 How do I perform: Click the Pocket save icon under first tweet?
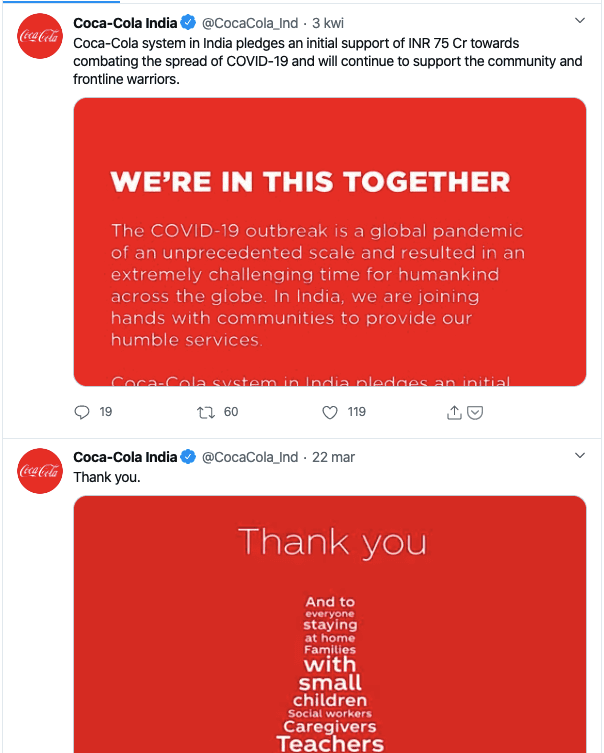(x=475, y=413)
